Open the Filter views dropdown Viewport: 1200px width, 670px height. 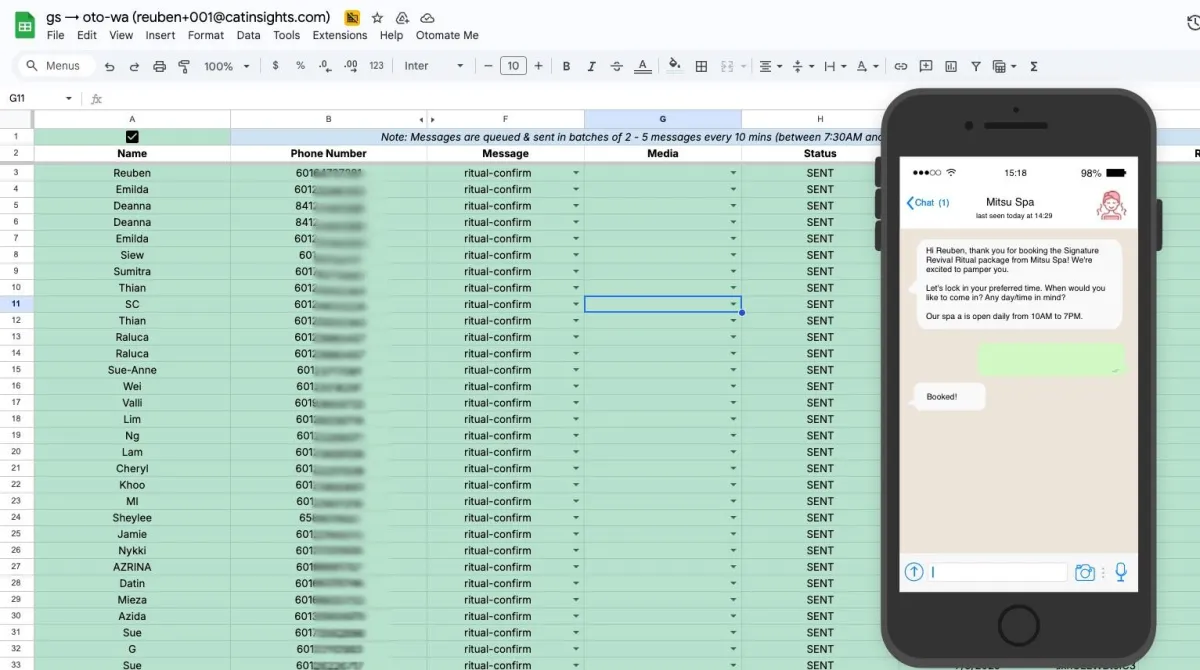pos(1005,66)
